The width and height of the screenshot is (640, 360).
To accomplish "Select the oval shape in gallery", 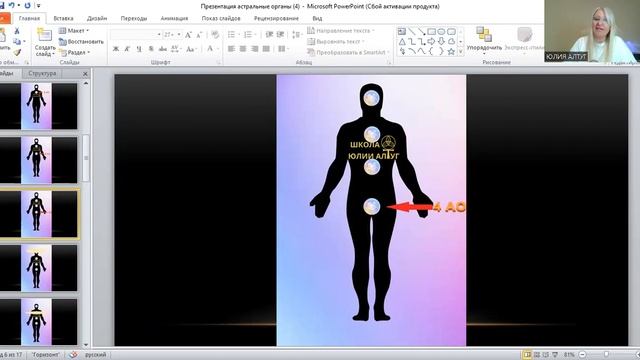I will point(441,31).
